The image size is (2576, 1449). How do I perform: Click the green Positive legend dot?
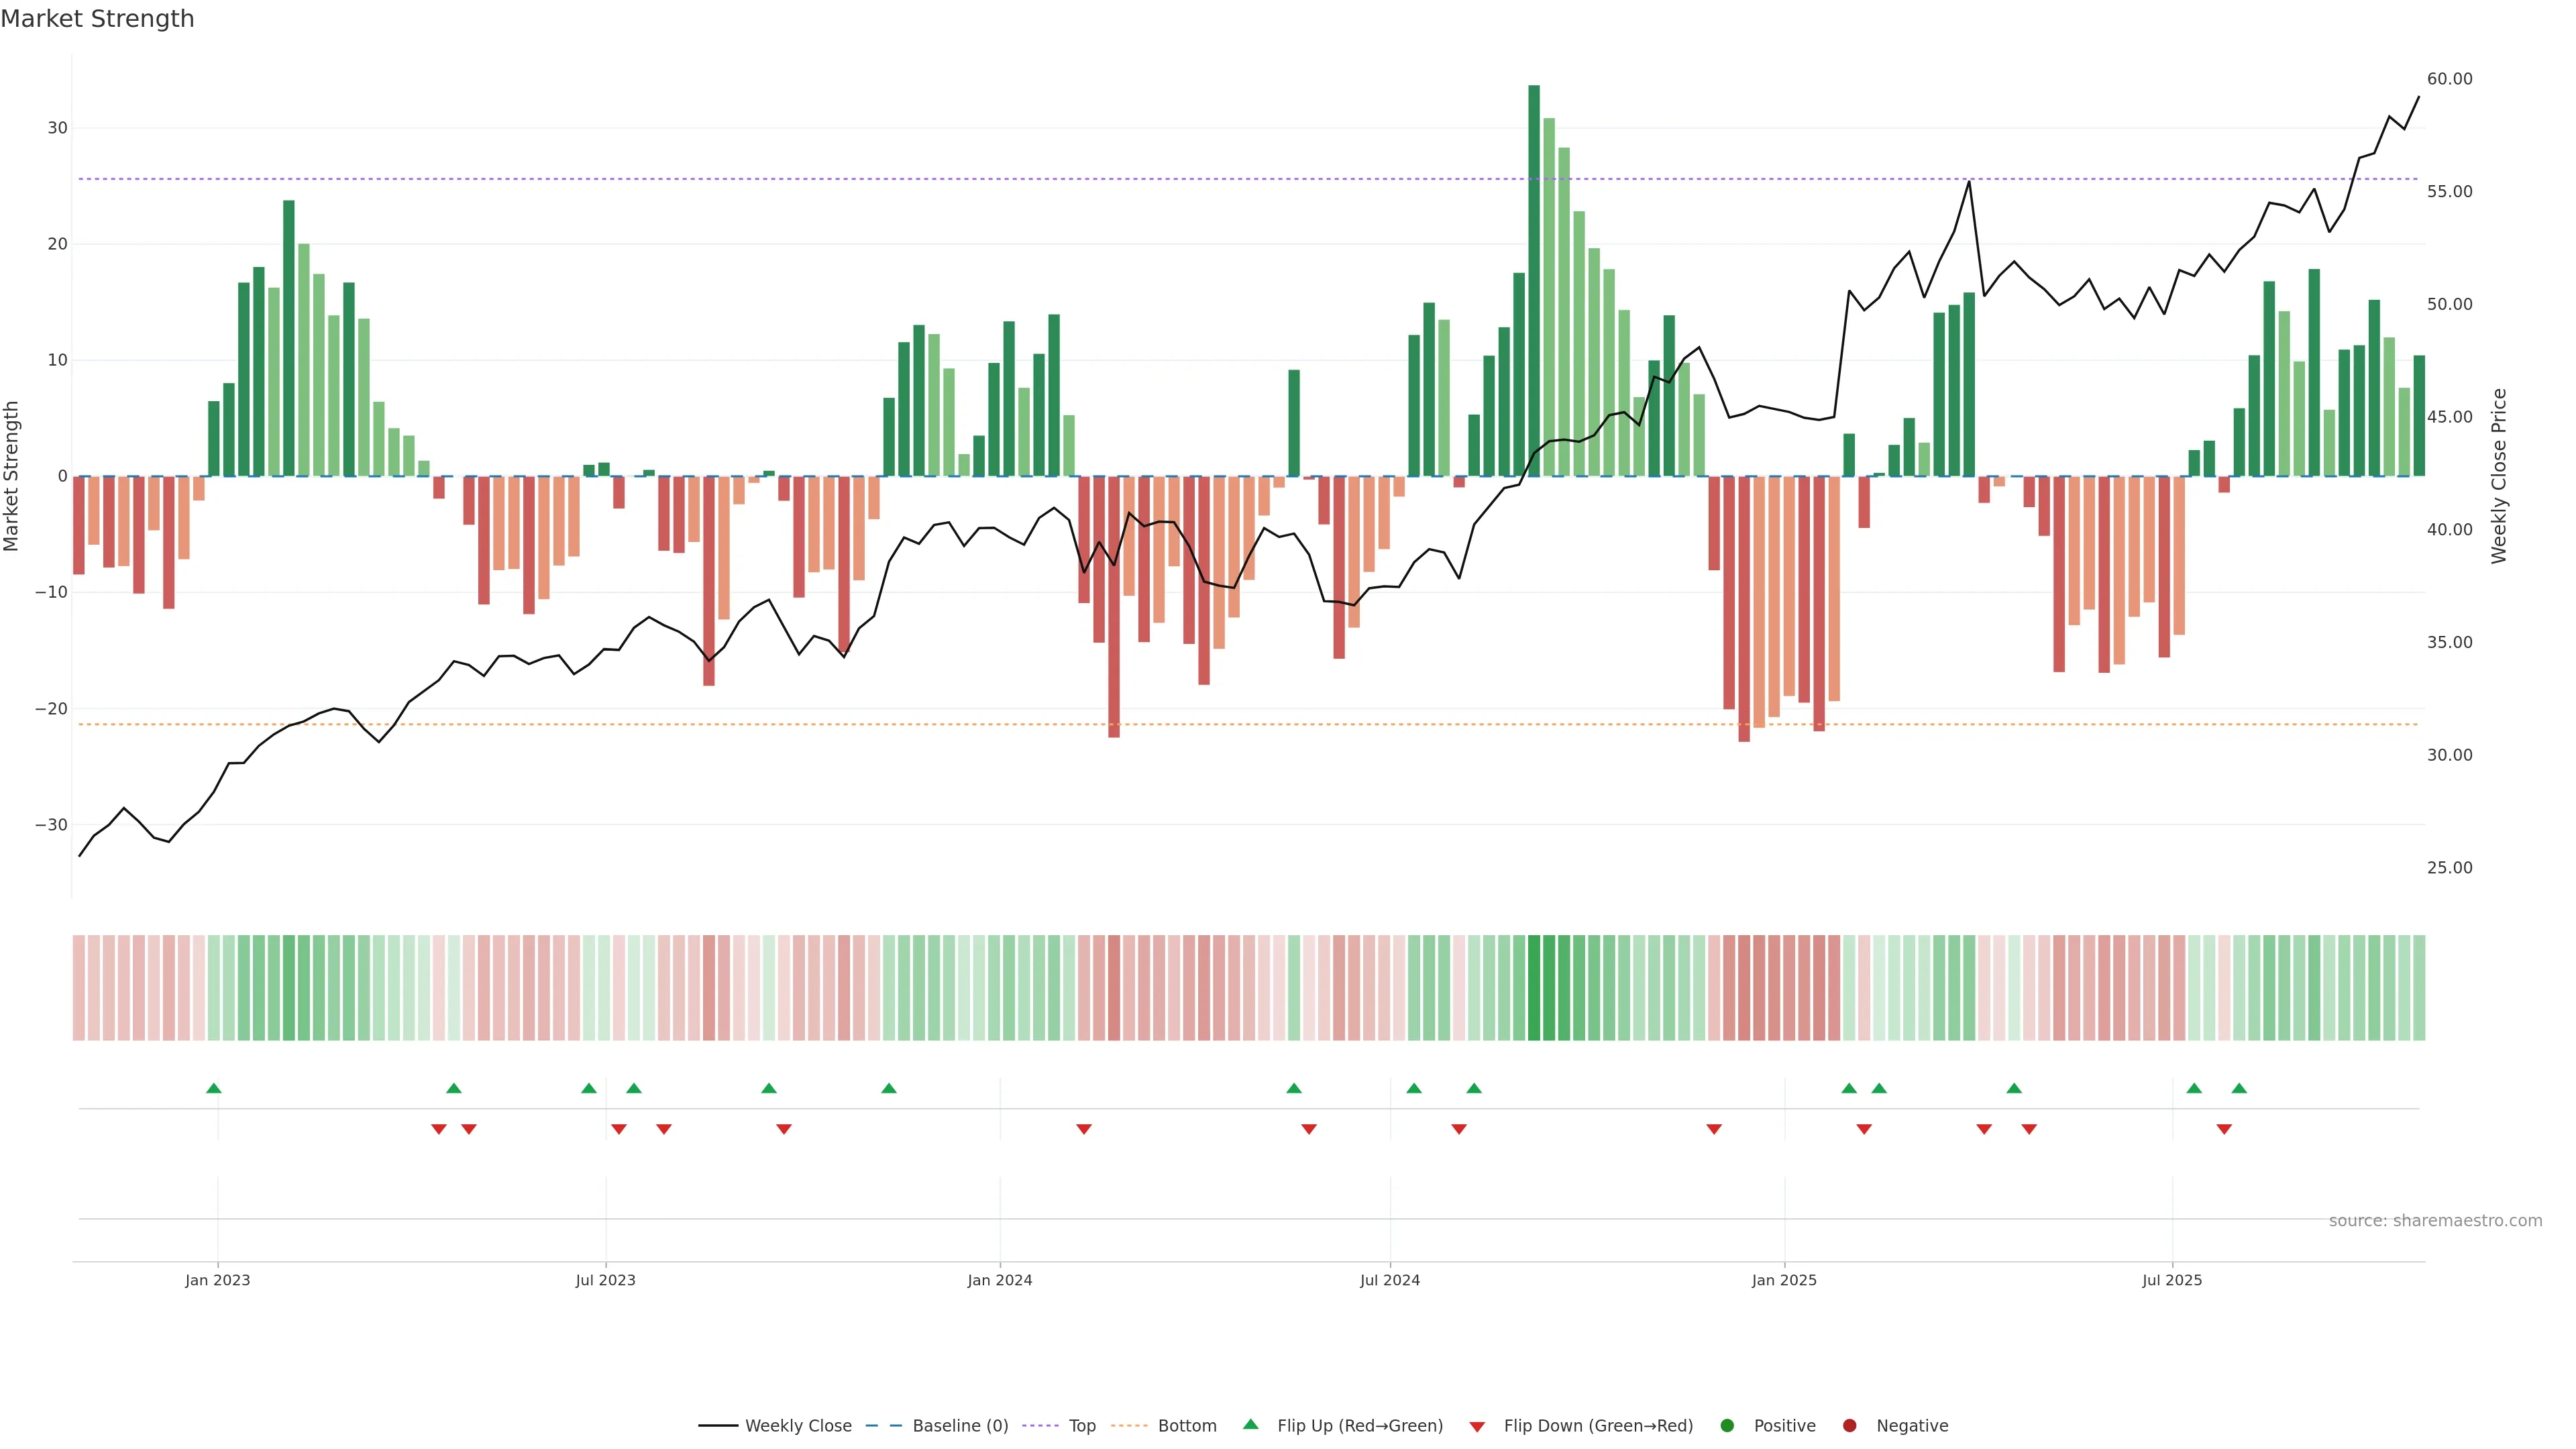pos(1727,1425)
